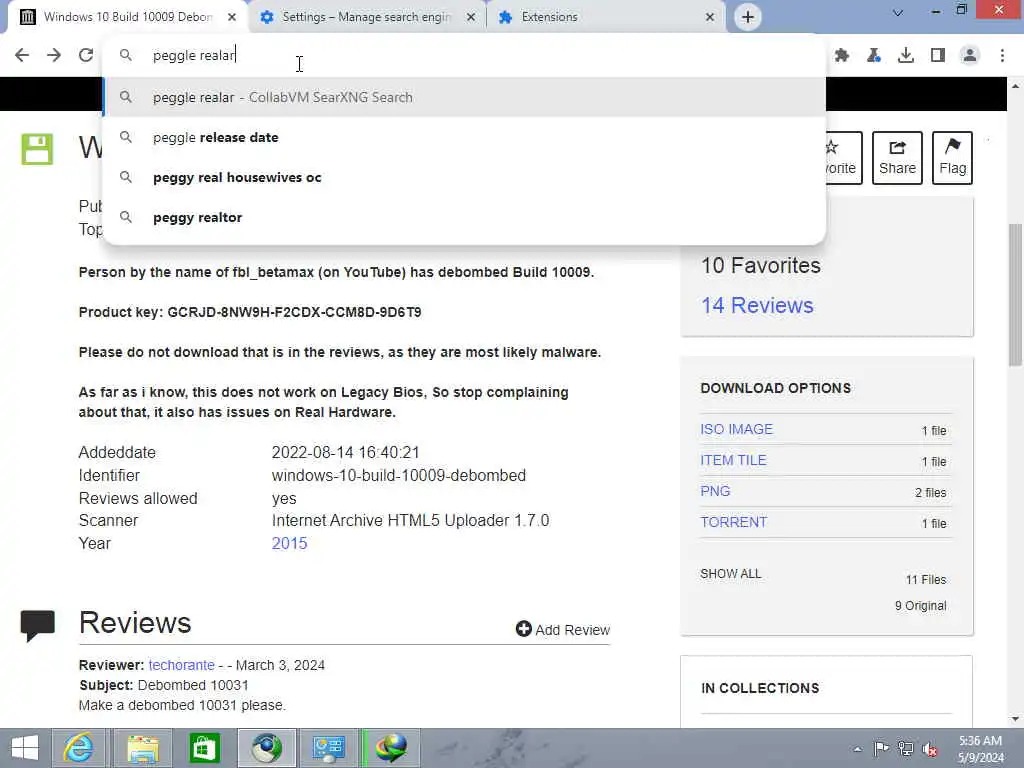Screen dimensions: 1024x768
Task: Open the Windows Start menu
Action: click(x=25, y=748)
